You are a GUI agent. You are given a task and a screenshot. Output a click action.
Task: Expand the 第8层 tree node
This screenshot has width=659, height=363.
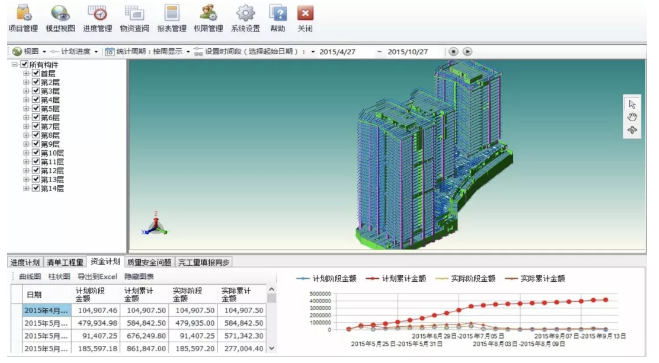[26, 135]
